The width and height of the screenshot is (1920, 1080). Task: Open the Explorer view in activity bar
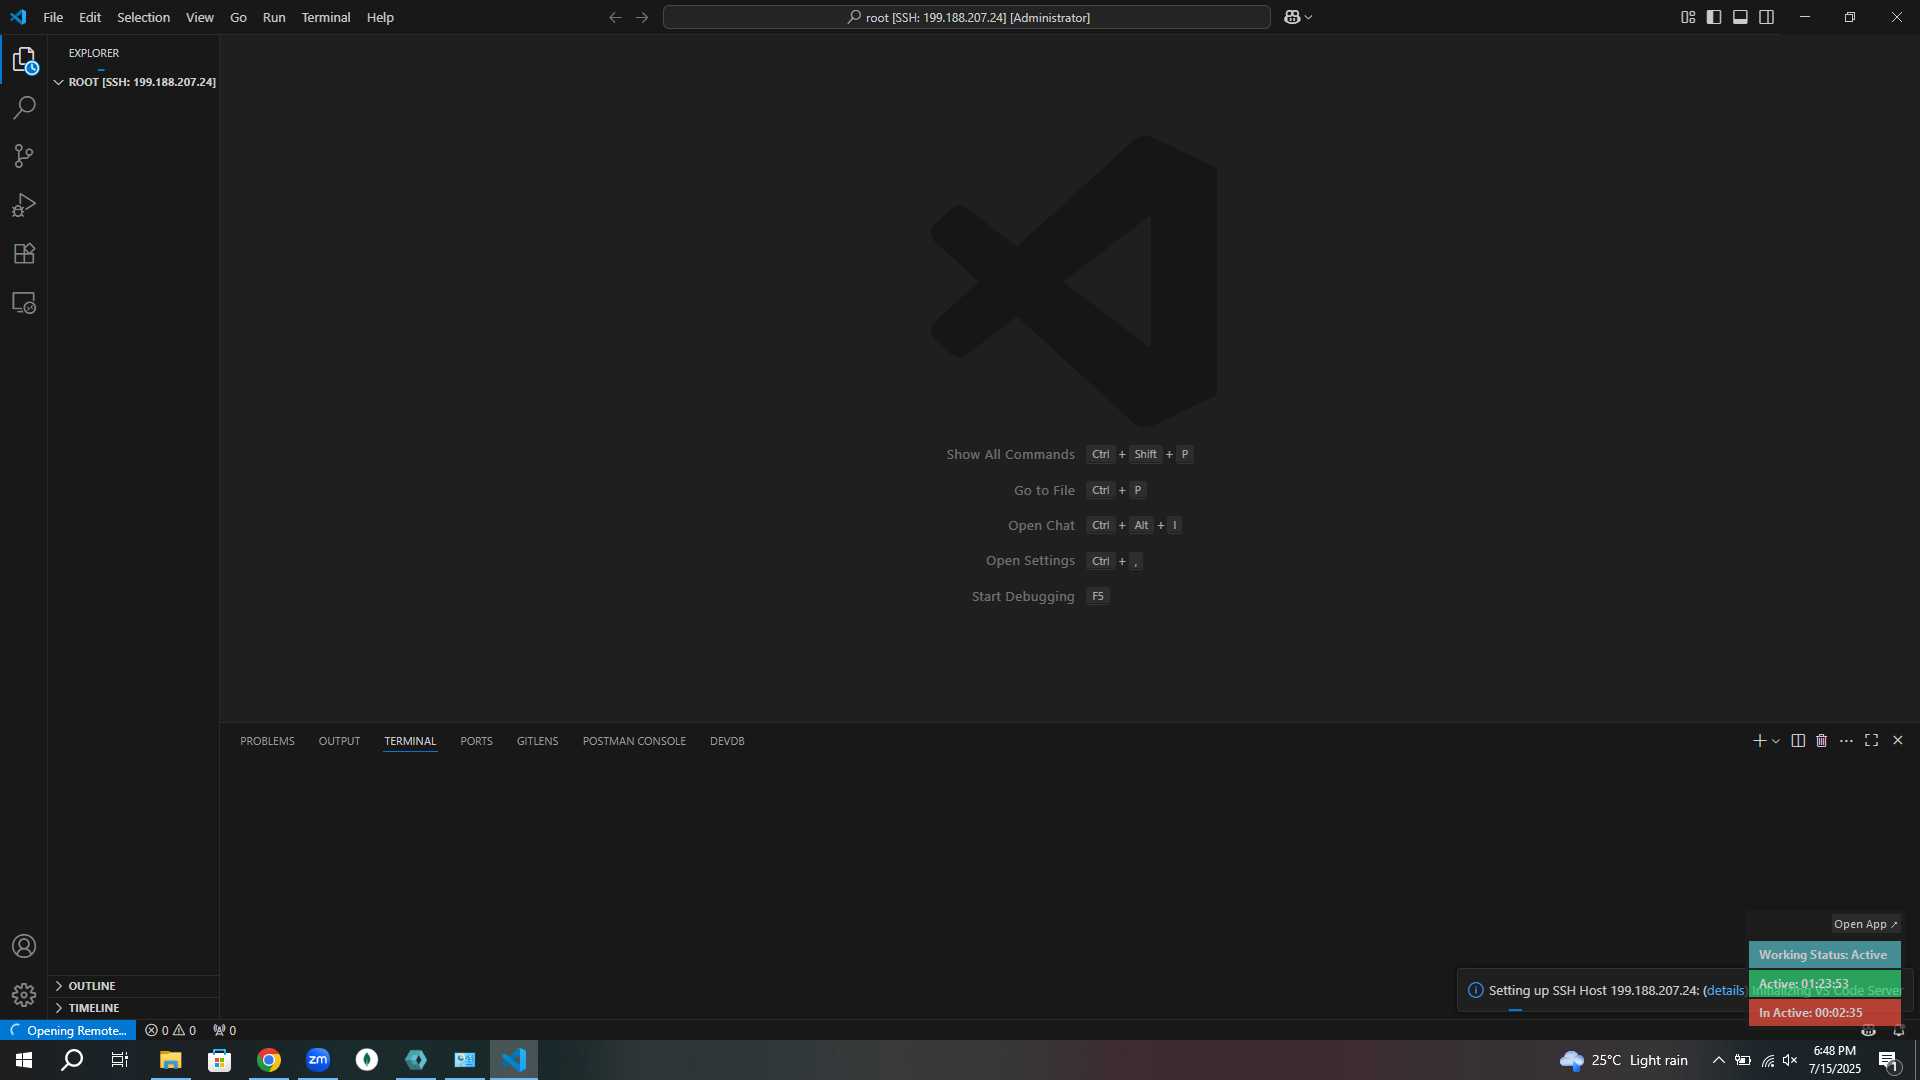tap(24, 60)
